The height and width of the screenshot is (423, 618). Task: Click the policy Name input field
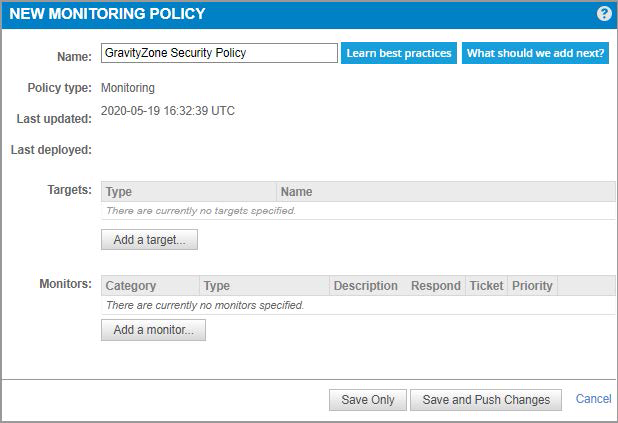tap(219, 53)
